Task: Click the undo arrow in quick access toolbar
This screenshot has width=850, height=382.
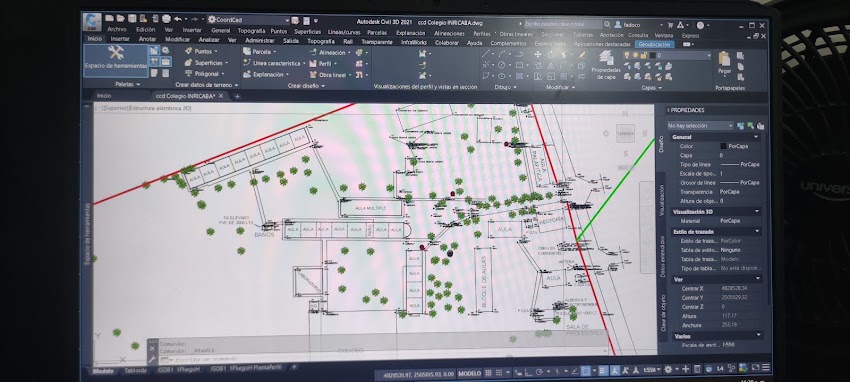Action: coord(177,19)
